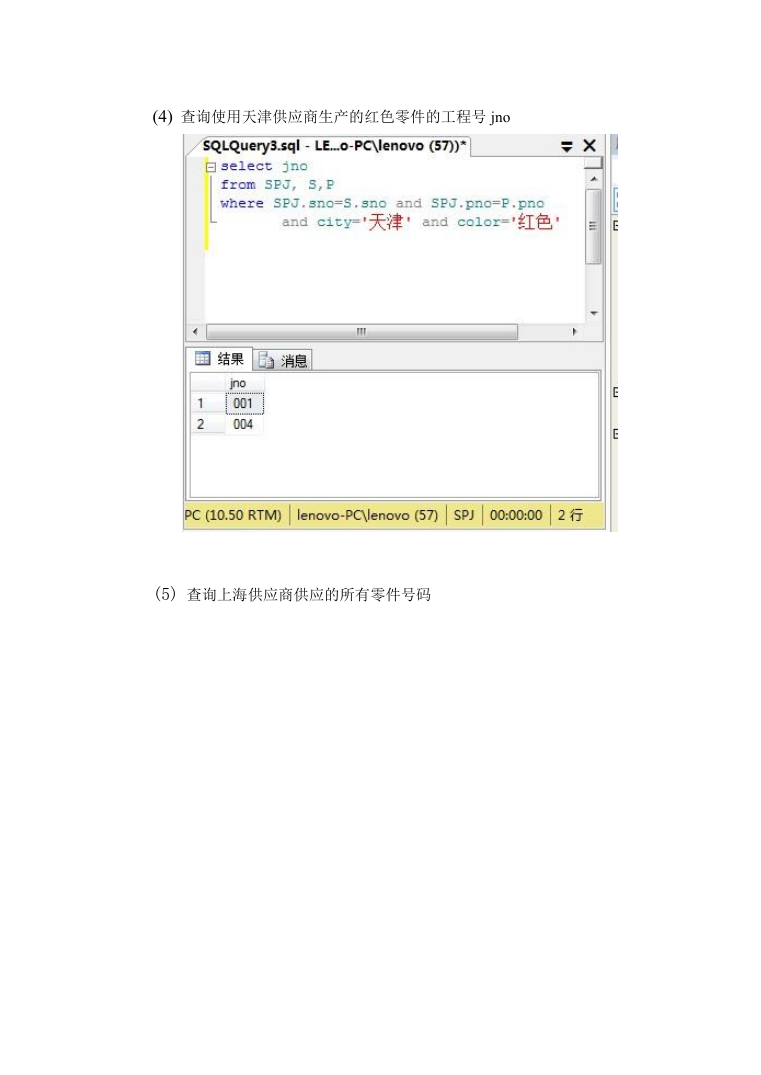Image resolution: width=761 pixels, height=1075 pixels.
Task: Click status bar 00:00:00 elapsed time
Action: pyautogui.click(x=516, y=515)
